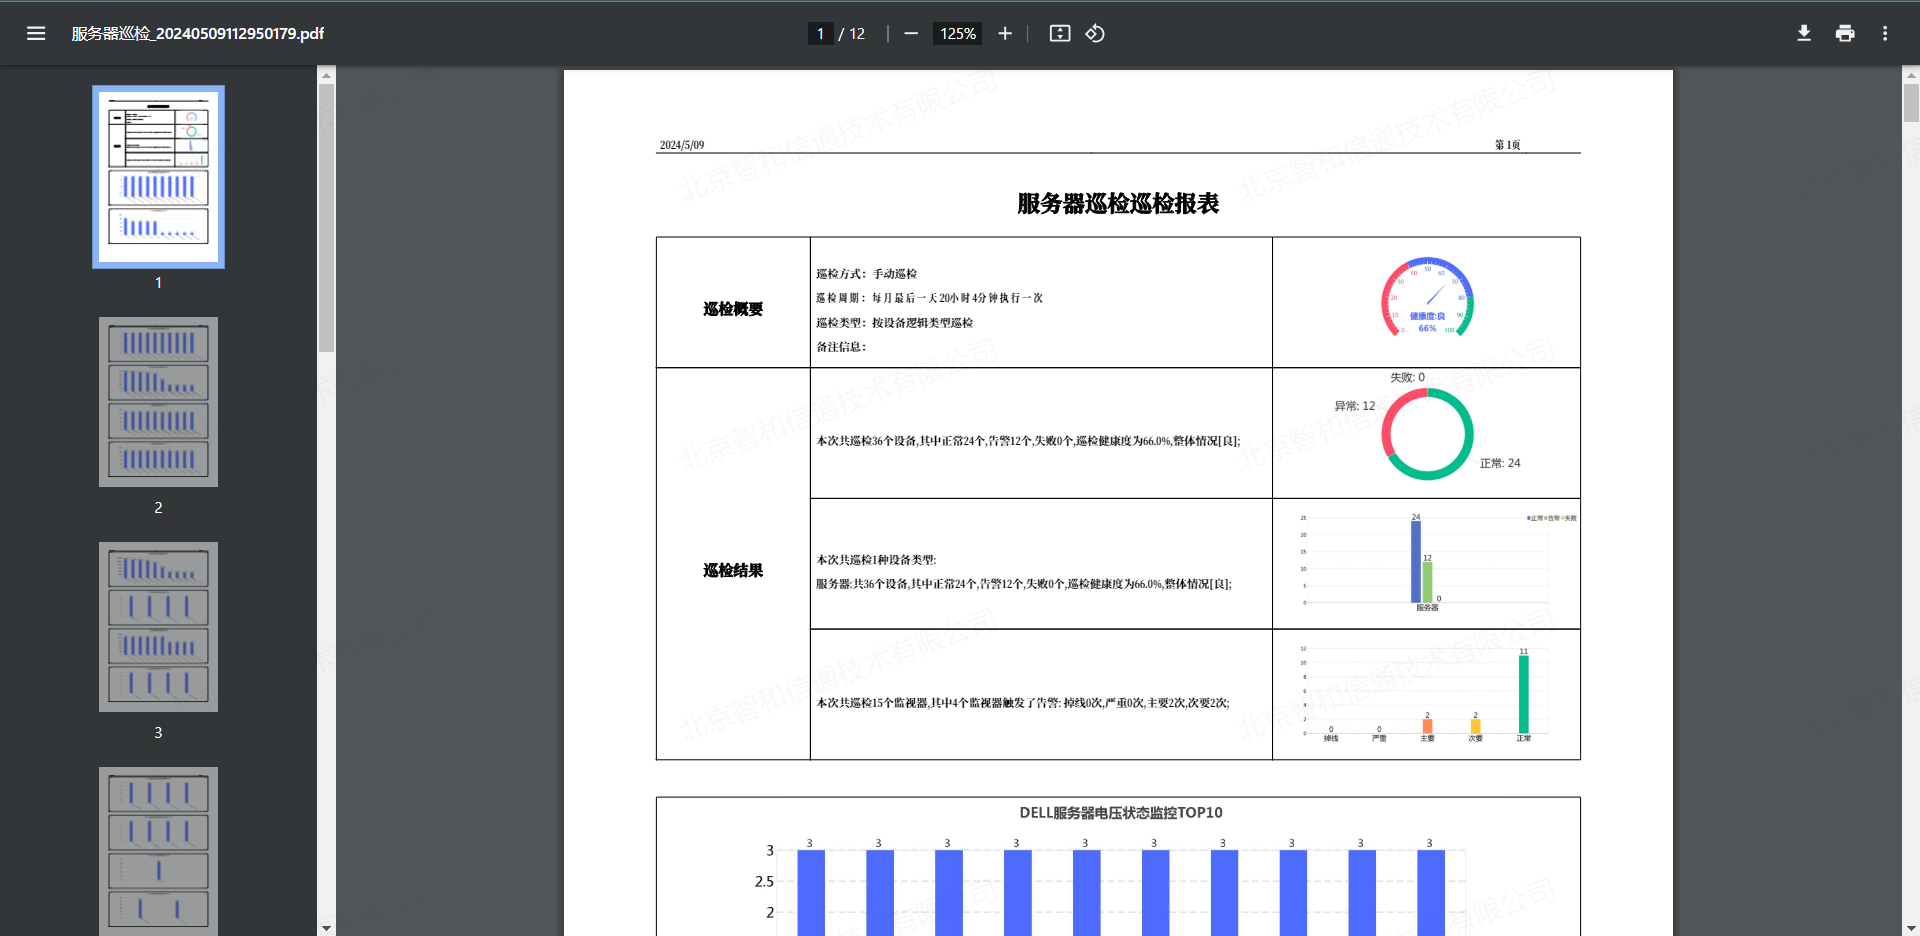This screenshot has height=936, width=1920.
Task: Click the page number input field
Action: click(820, 33)
